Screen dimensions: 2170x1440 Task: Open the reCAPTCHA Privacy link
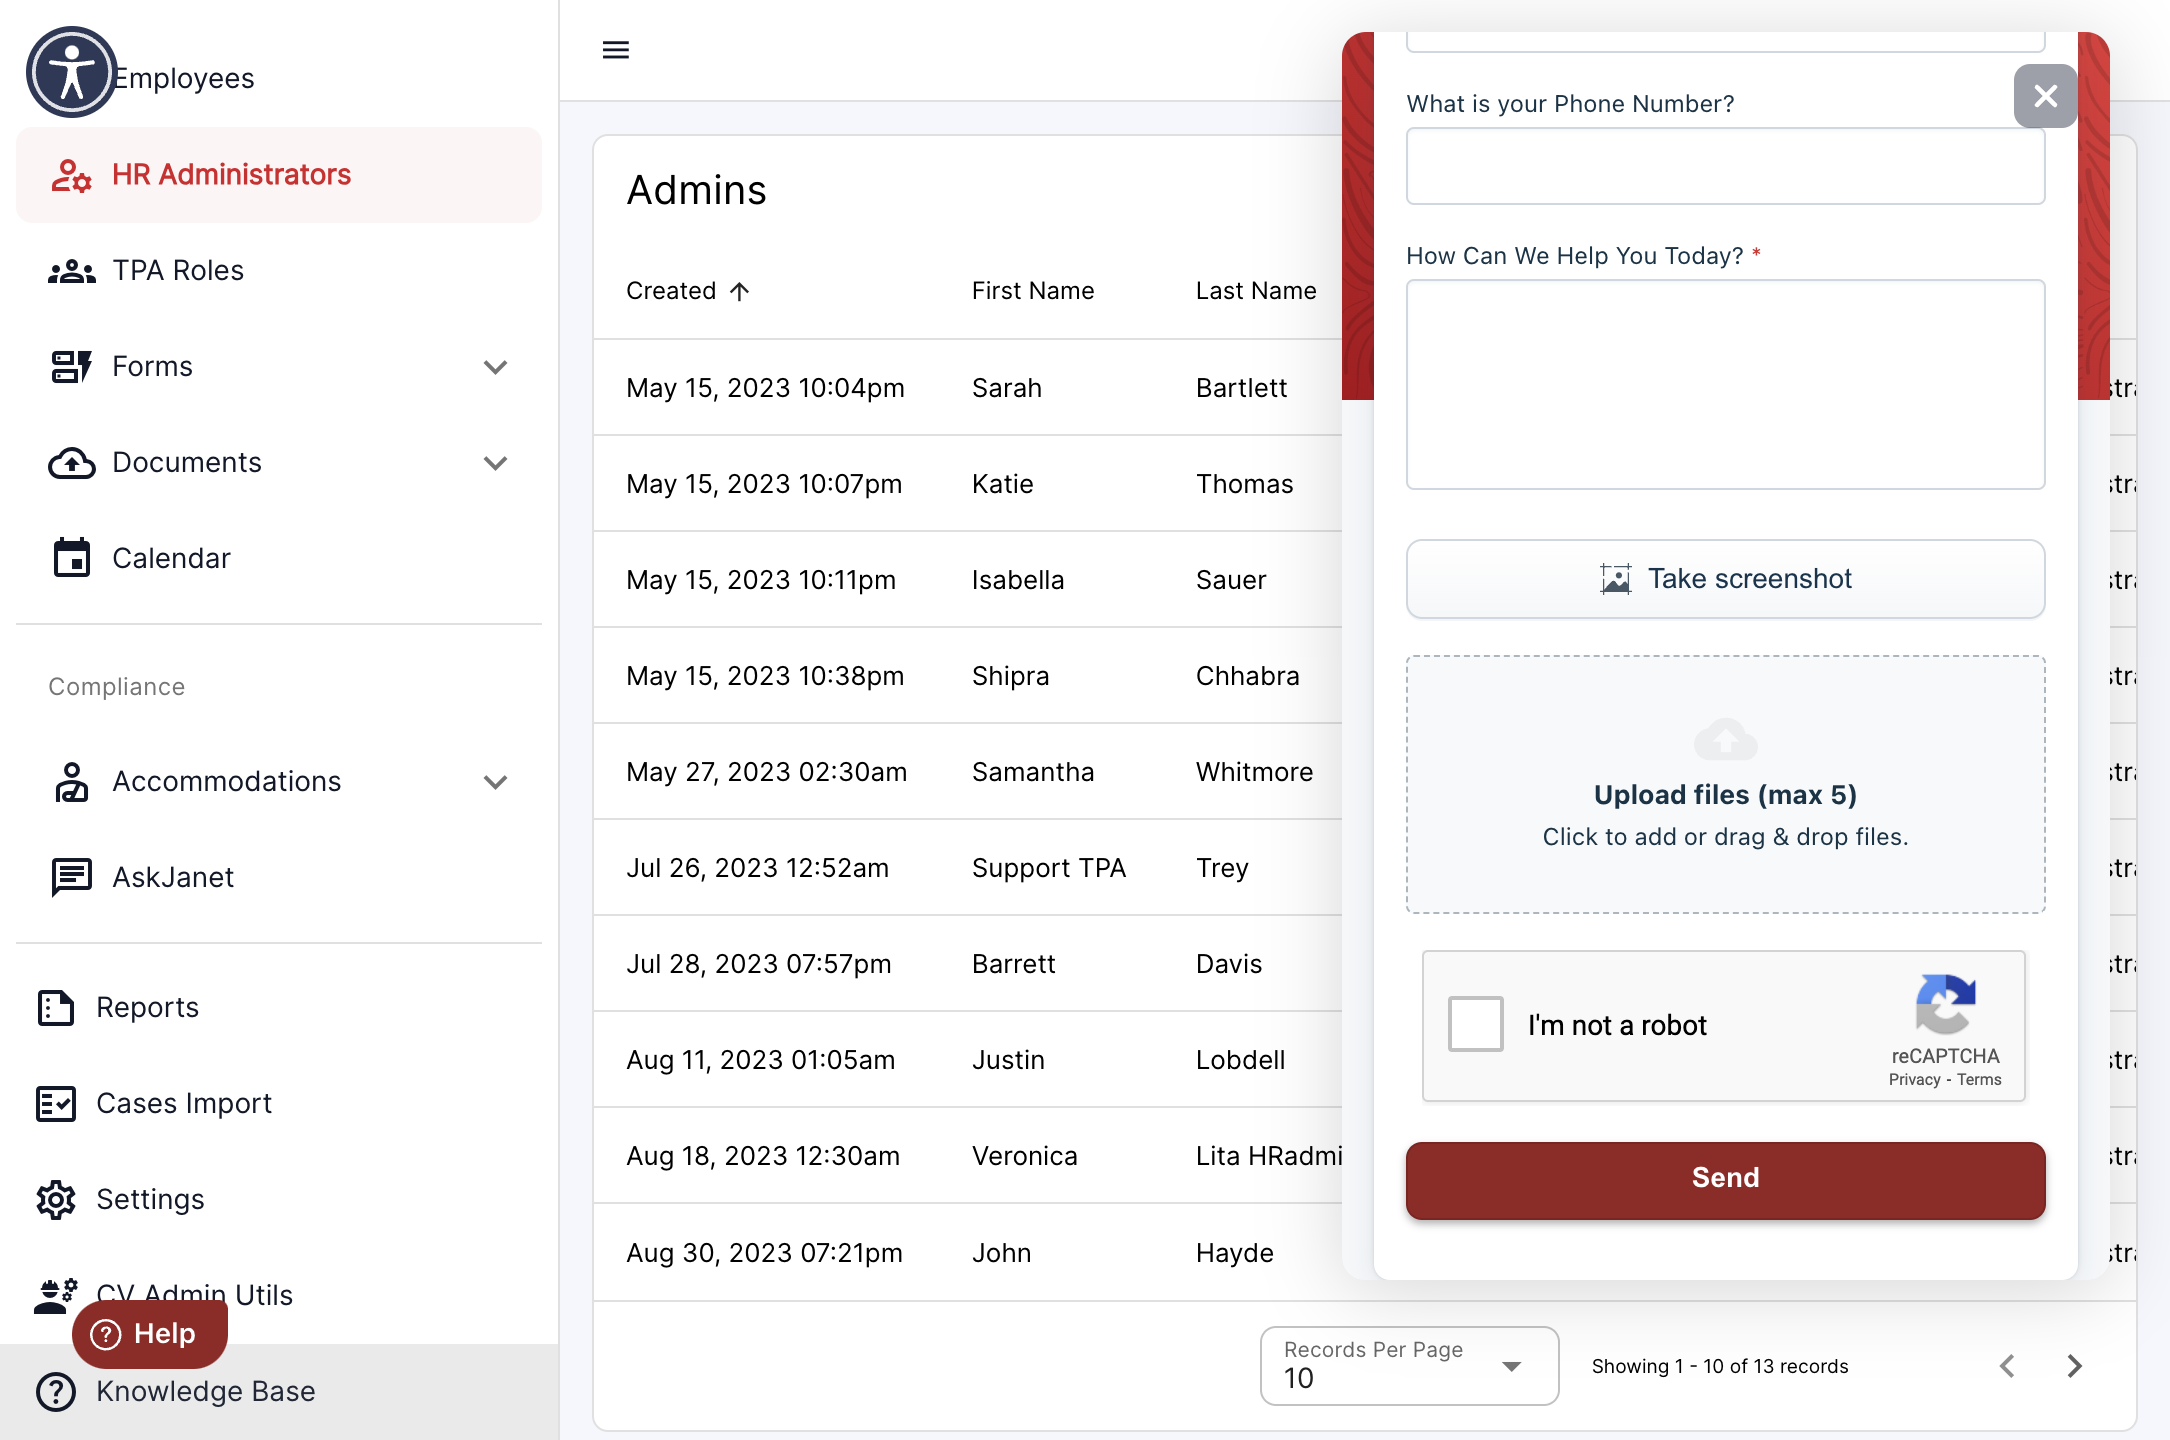coord(1914,1080)
